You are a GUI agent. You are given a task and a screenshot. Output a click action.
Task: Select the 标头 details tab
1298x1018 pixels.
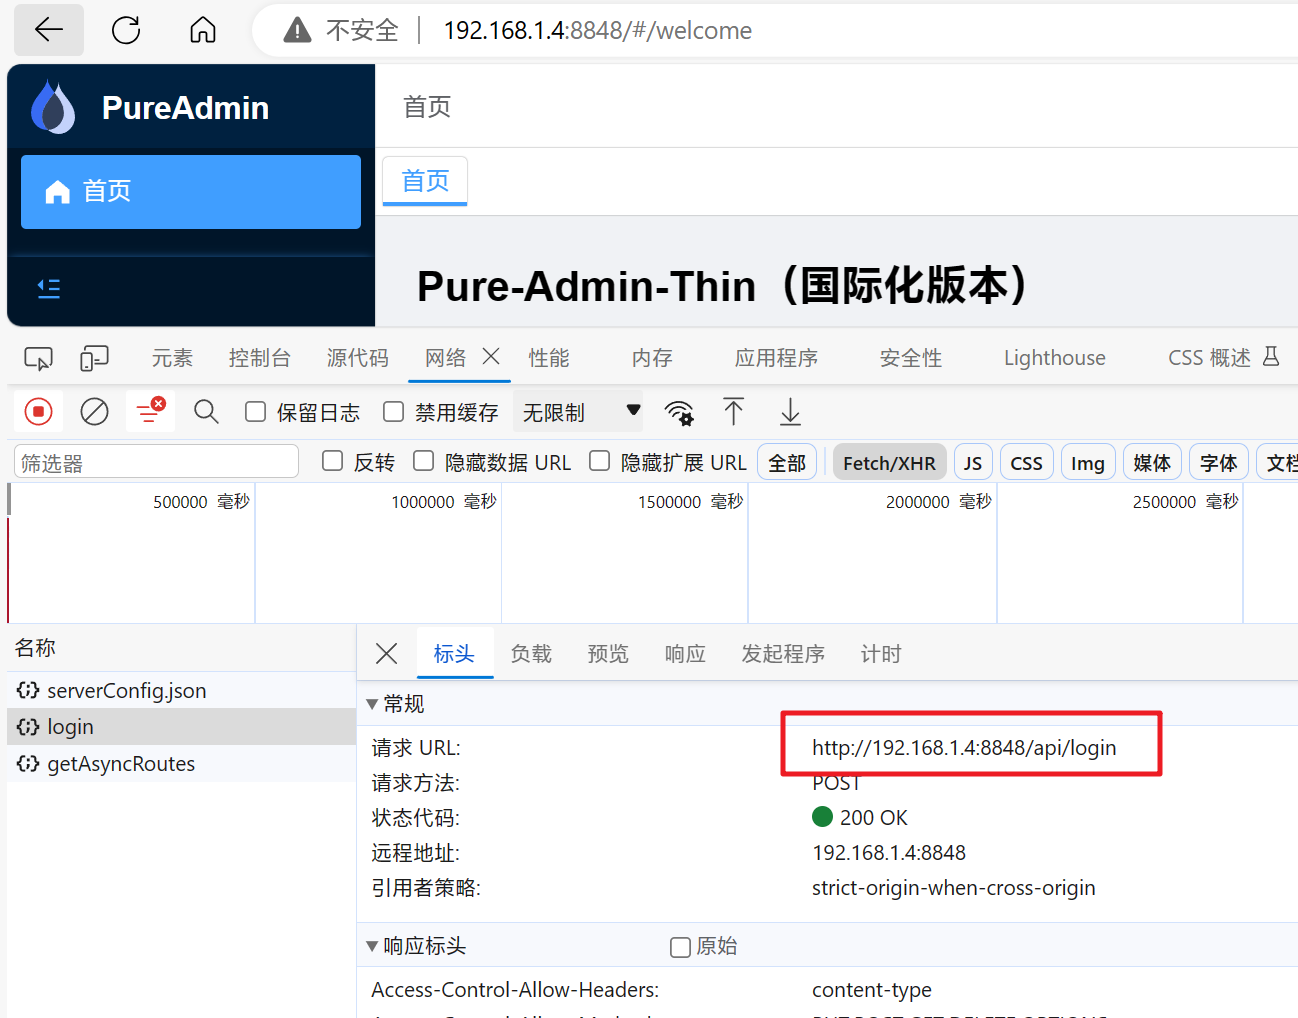coord(454,654)
